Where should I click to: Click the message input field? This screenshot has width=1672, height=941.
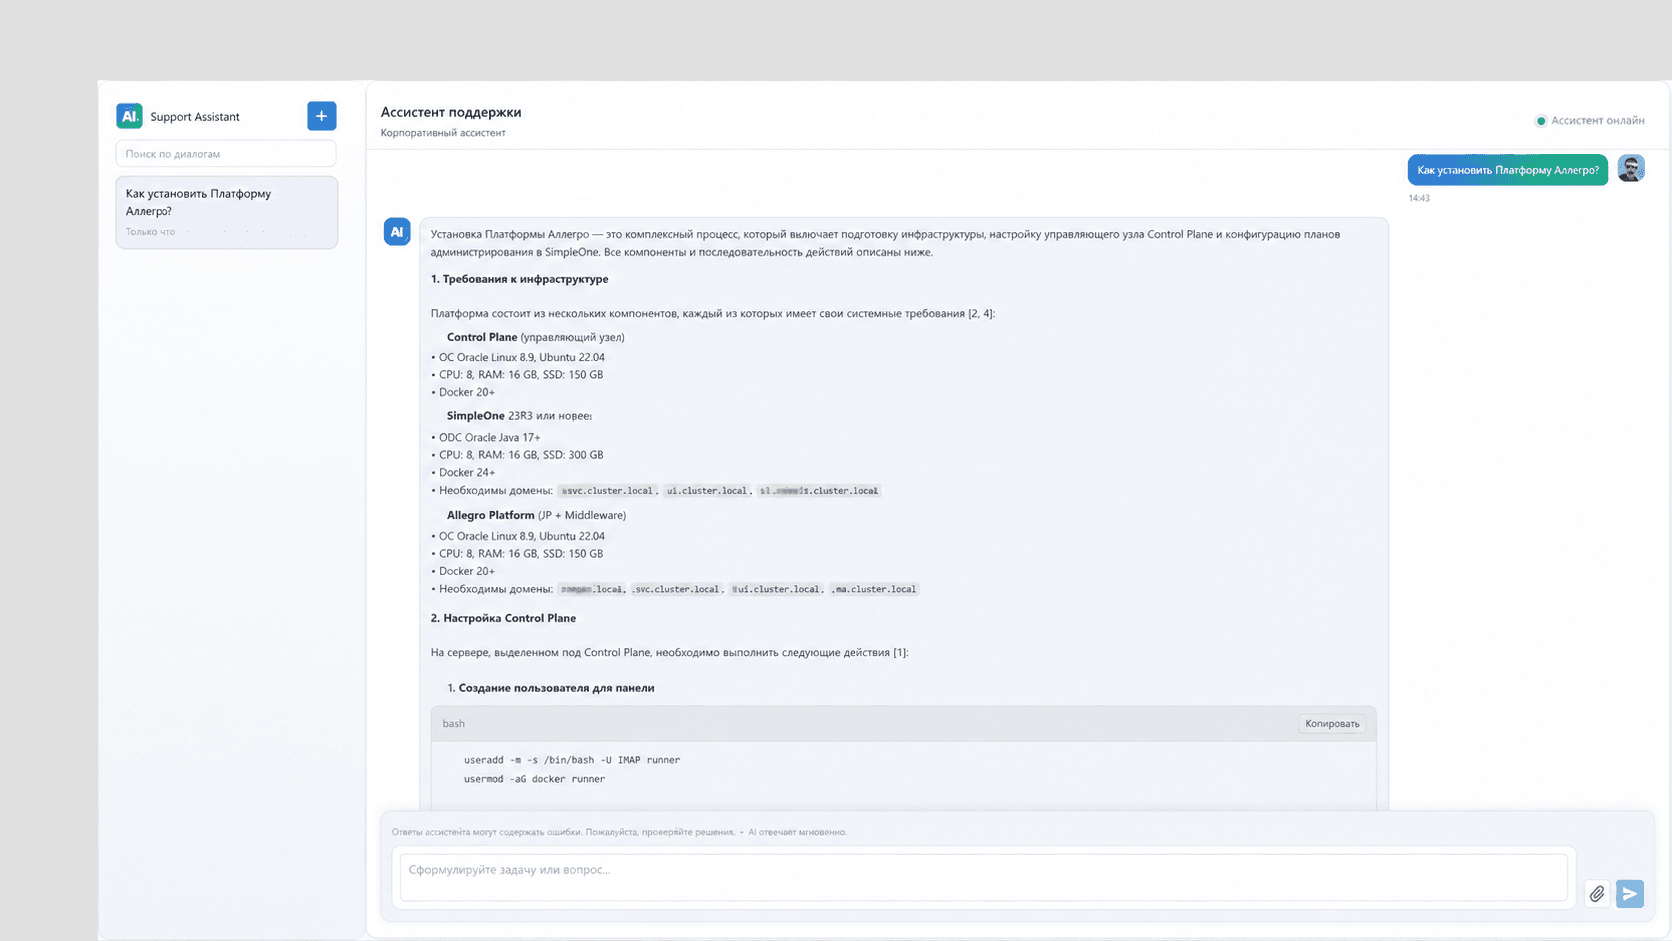click(x=984, y=877)
